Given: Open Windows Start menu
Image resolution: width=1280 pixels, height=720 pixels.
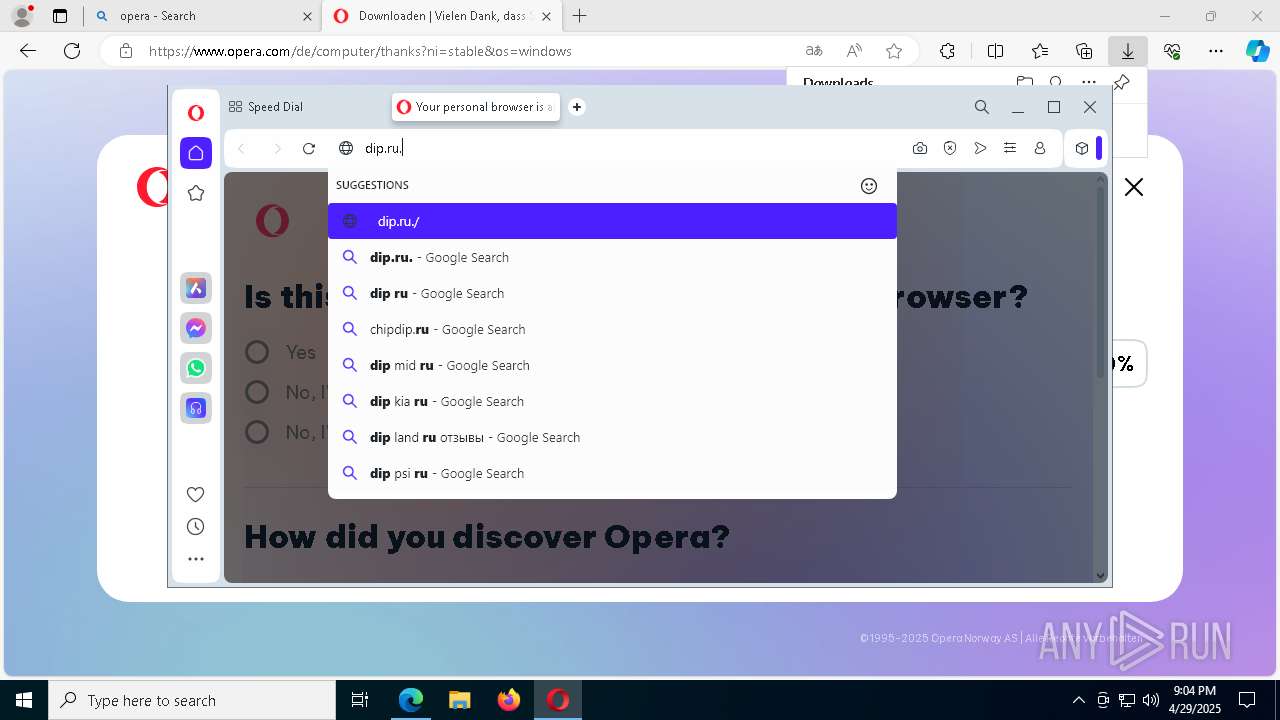Looking at the screenshot, I should pyautogui.click(x=24, y=700).
